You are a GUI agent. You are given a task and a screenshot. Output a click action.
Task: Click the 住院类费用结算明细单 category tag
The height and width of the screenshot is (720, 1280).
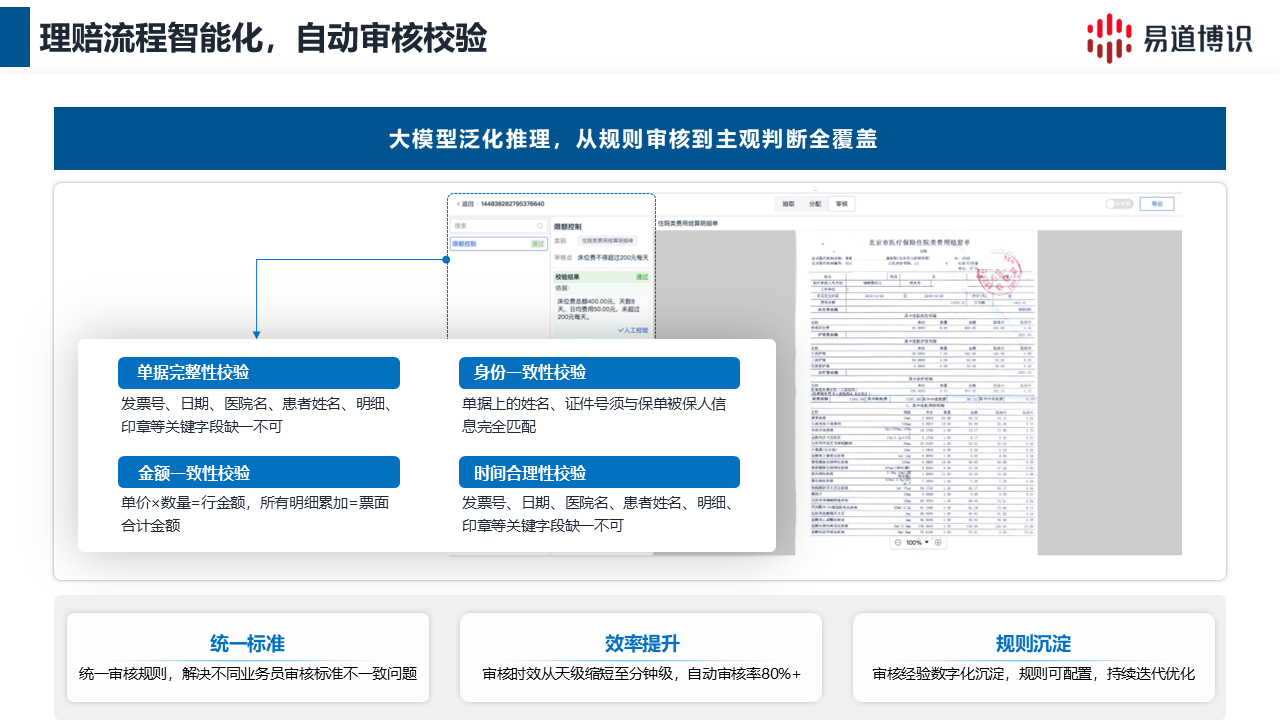[x=607, y=241]
